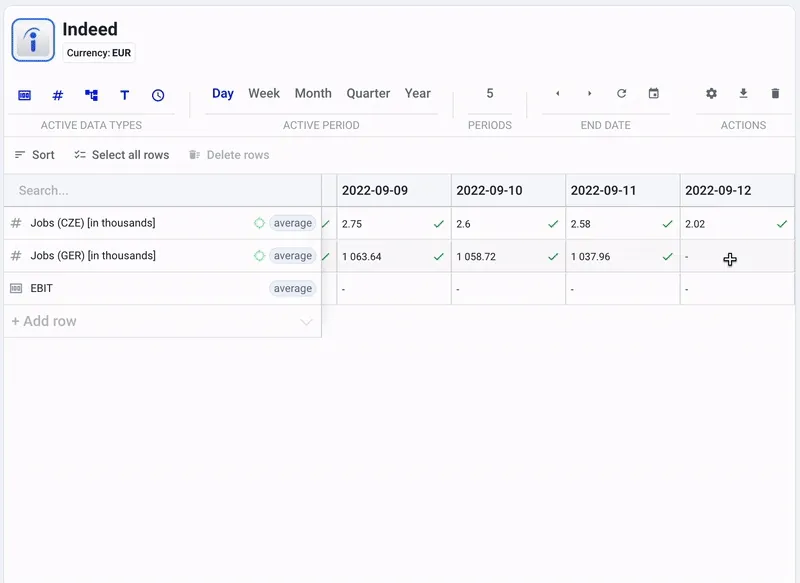This screenshot has height=583, width=800.
Task: Open average dropdown for EBIT
Action: [293, 288]
